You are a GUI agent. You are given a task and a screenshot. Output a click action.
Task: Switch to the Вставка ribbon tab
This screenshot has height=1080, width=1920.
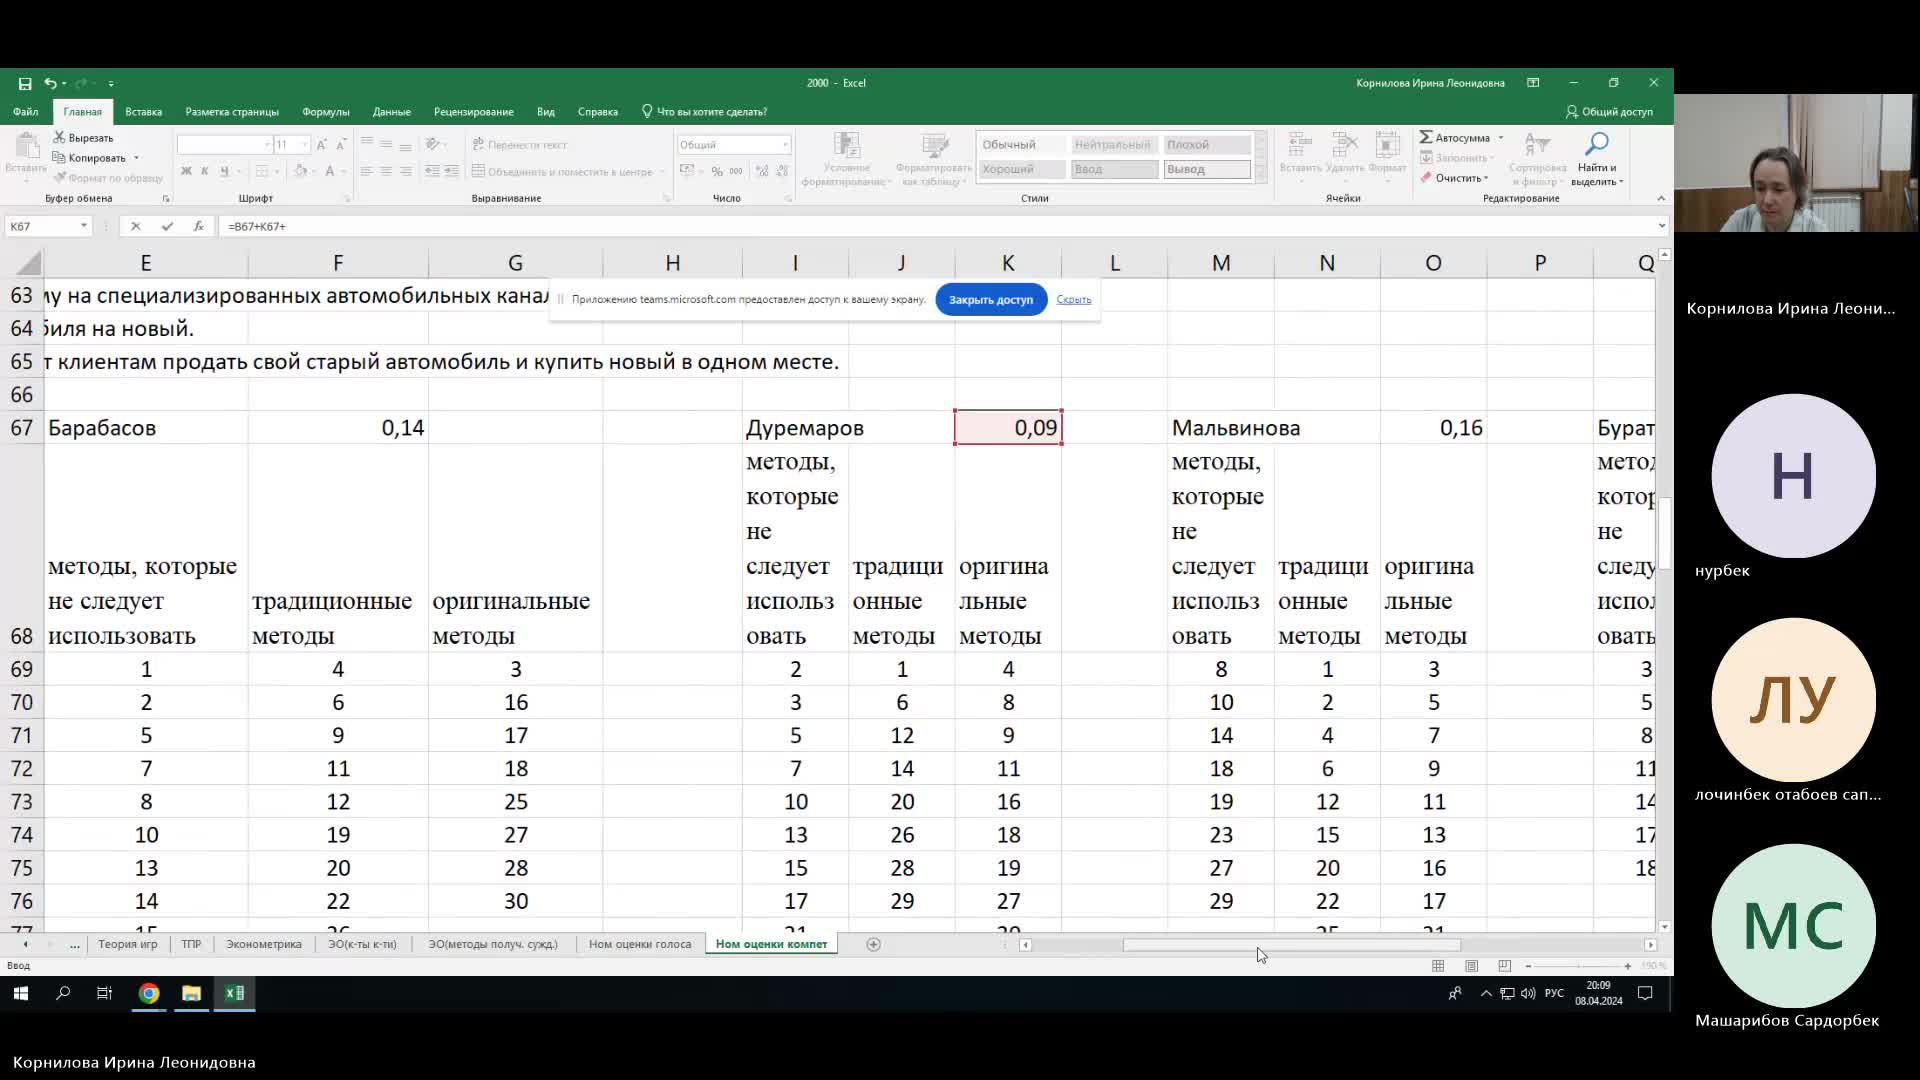click(143, 112)
